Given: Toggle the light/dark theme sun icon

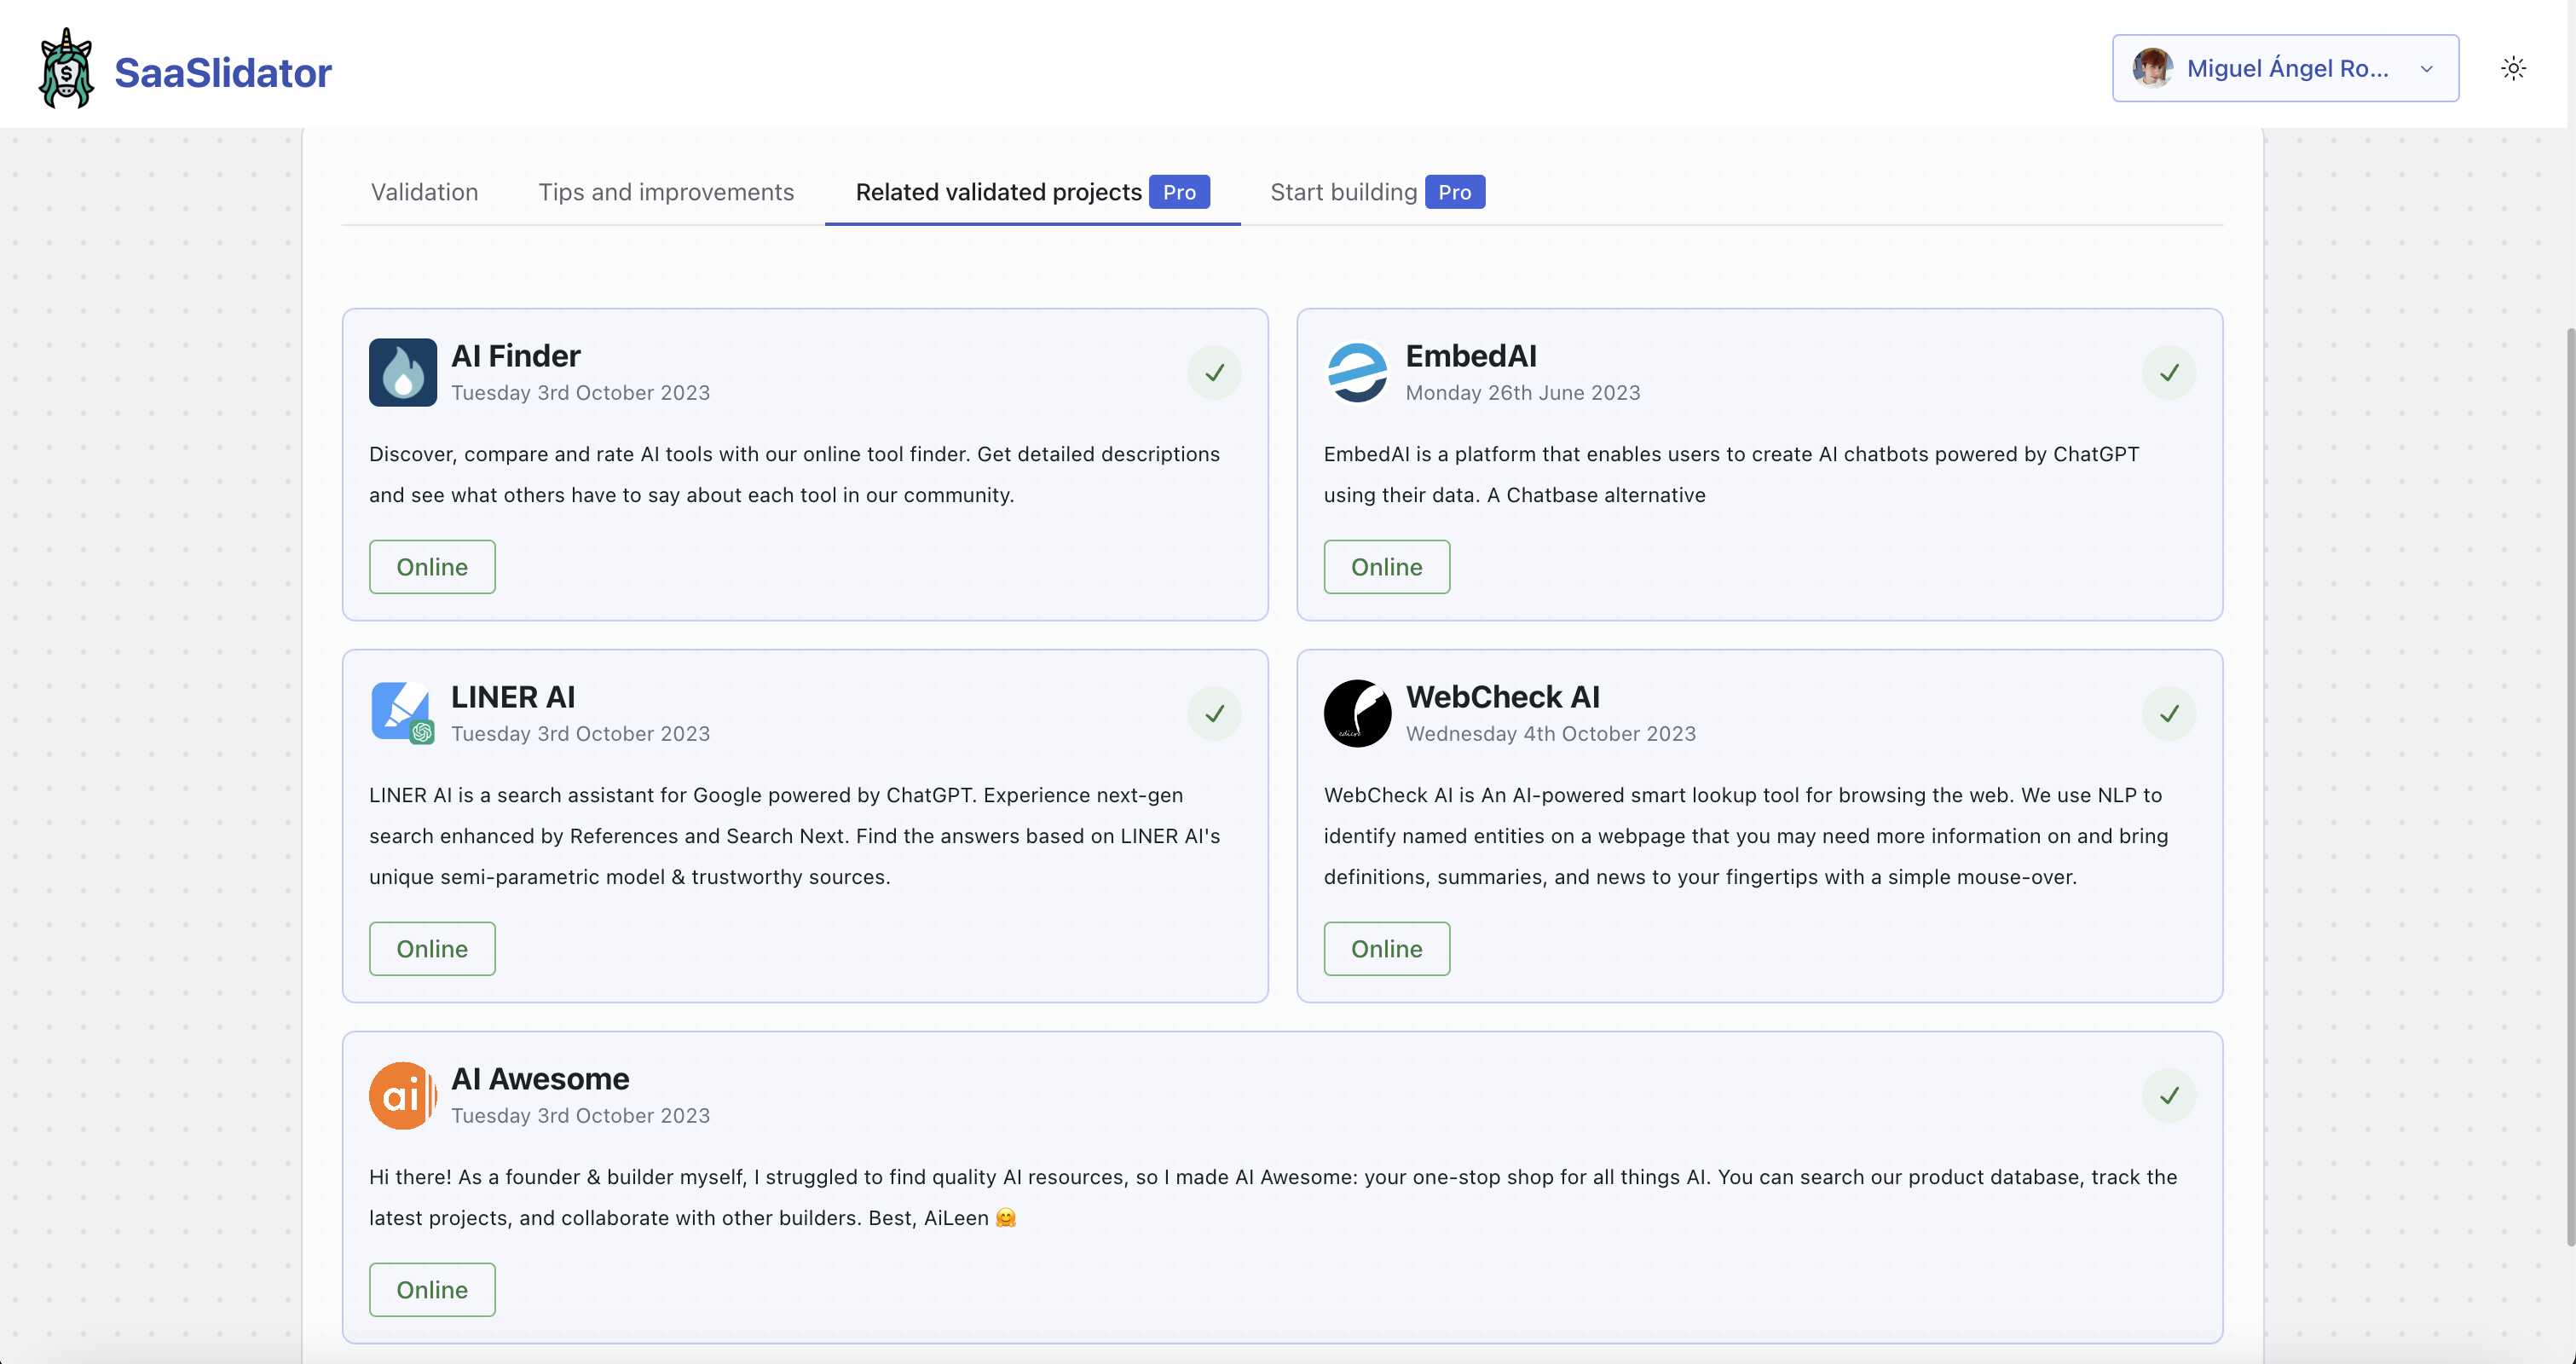Looking at the screenshot, I should [2513, 68].
